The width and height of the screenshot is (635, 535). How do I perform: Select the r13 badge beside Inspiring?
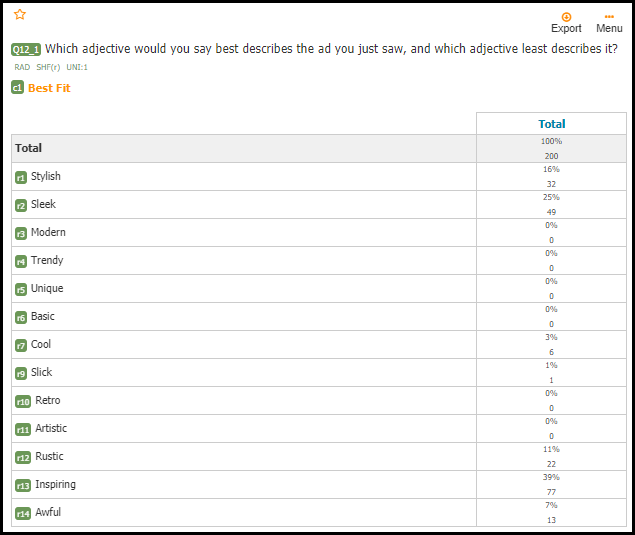tap(23, 485)
